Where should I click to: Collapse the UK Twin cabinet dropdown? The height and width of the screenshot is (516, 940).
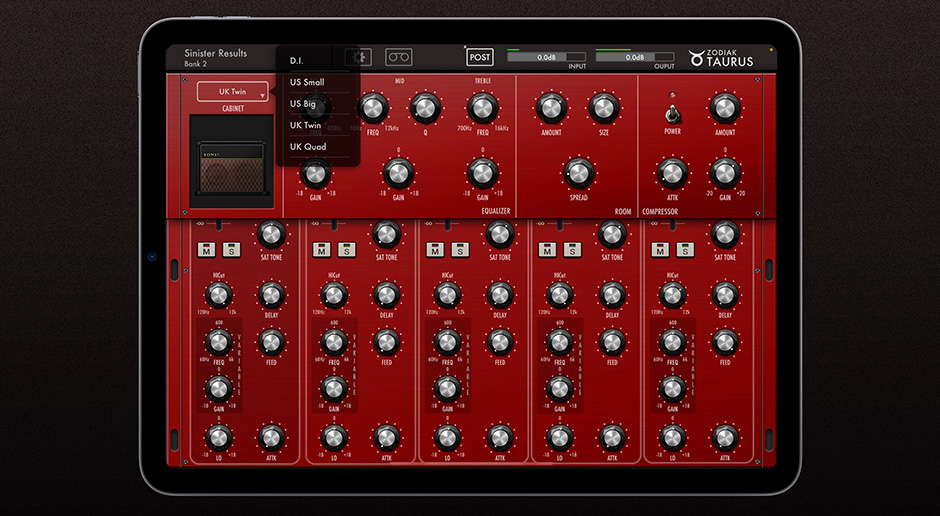click(x=232, y=92)
